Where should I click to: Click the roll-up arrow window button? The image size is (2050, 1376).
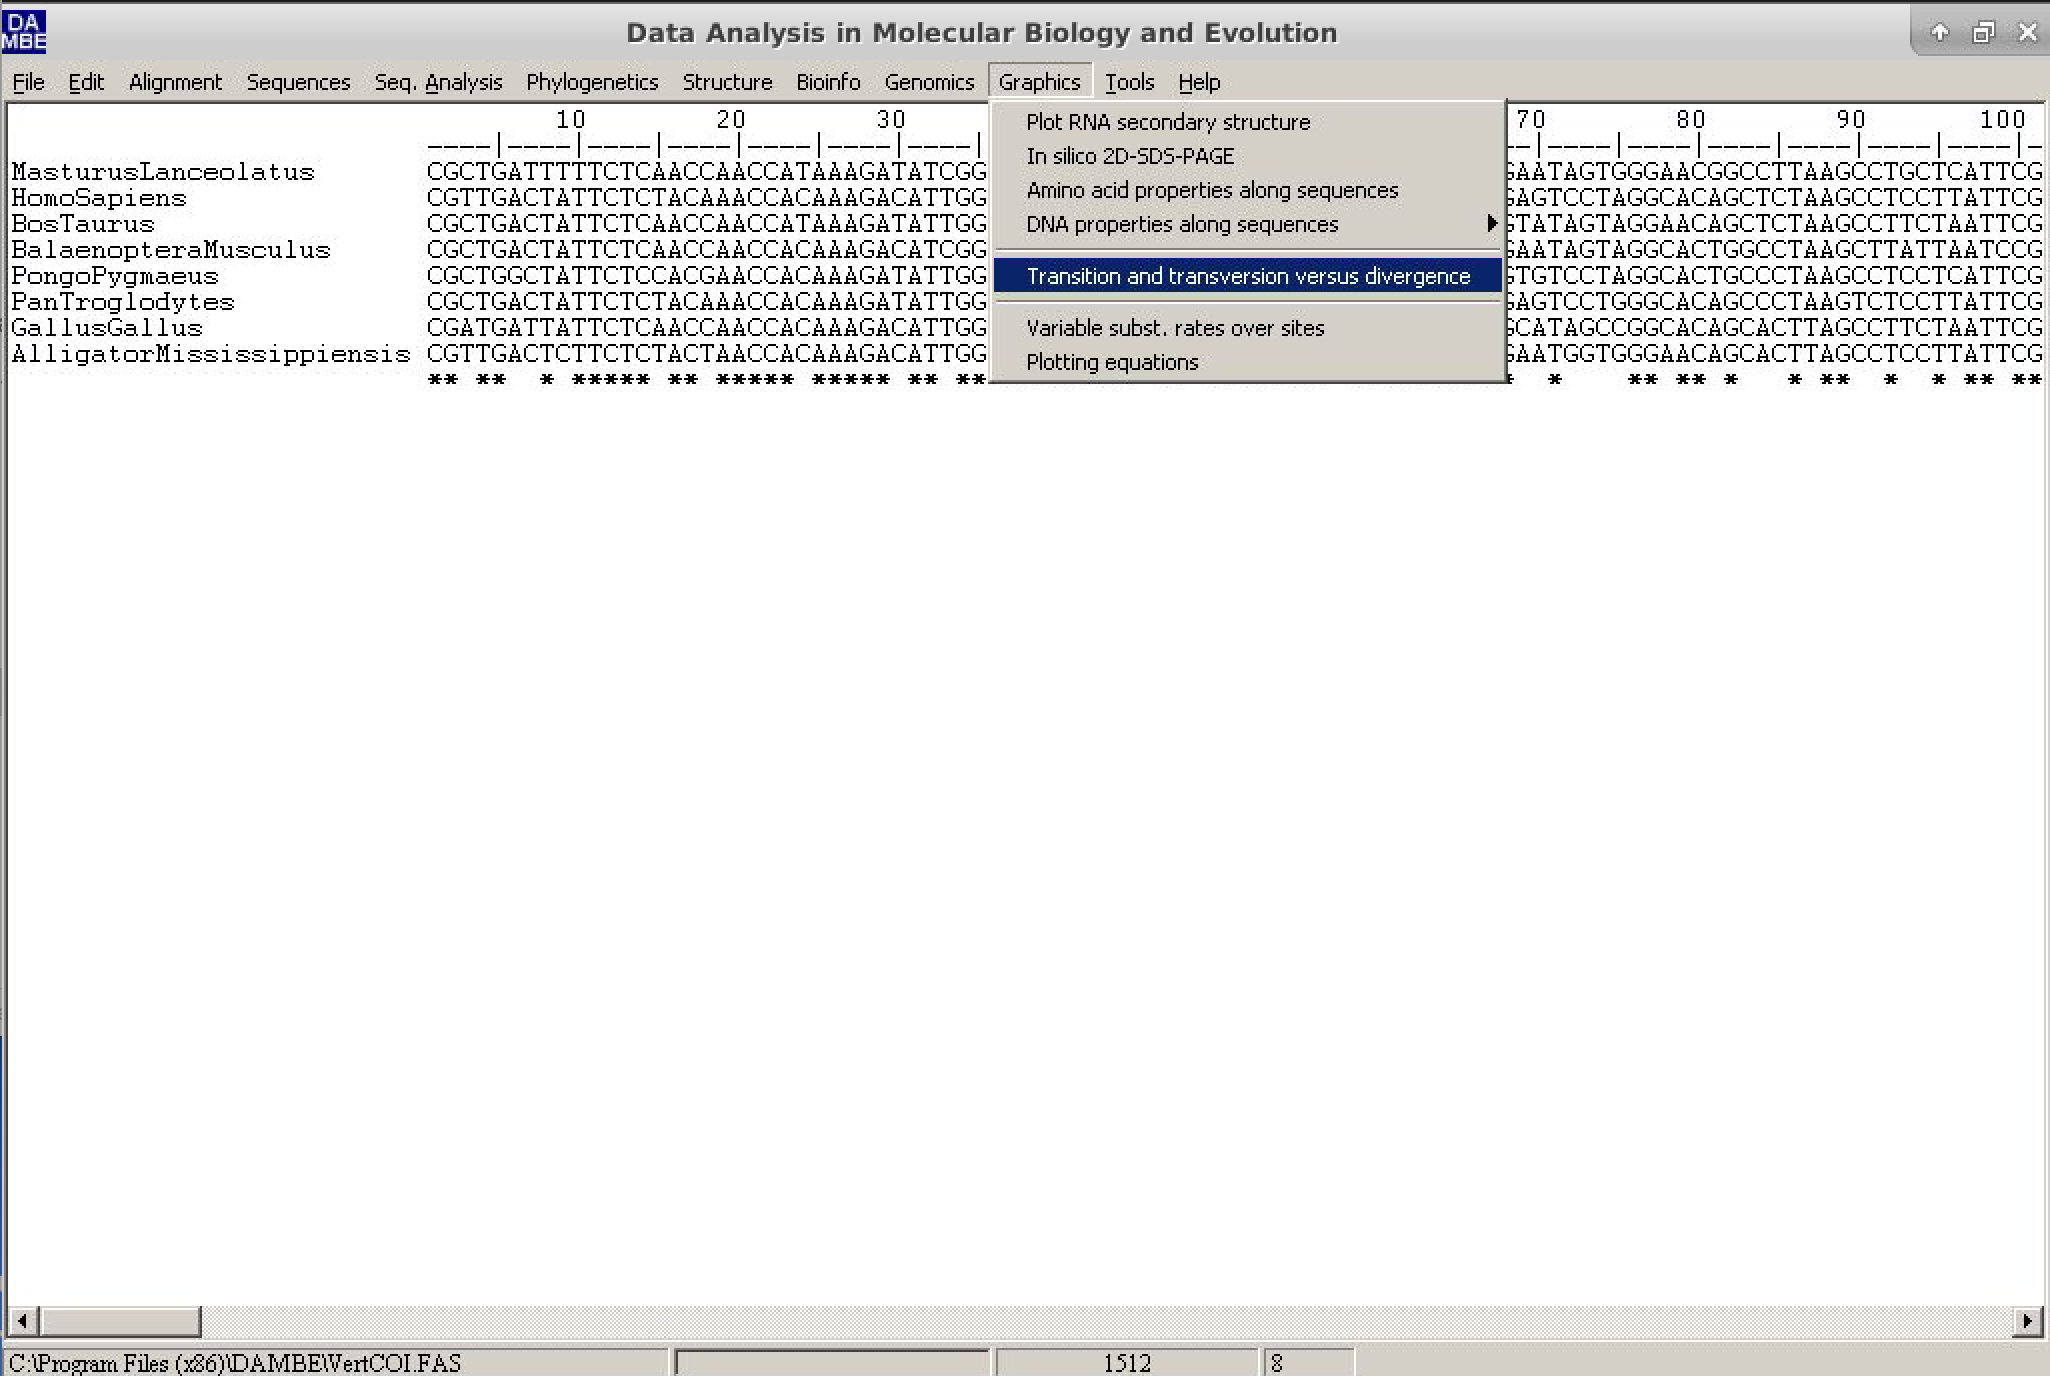click(x=1939, y=33)
